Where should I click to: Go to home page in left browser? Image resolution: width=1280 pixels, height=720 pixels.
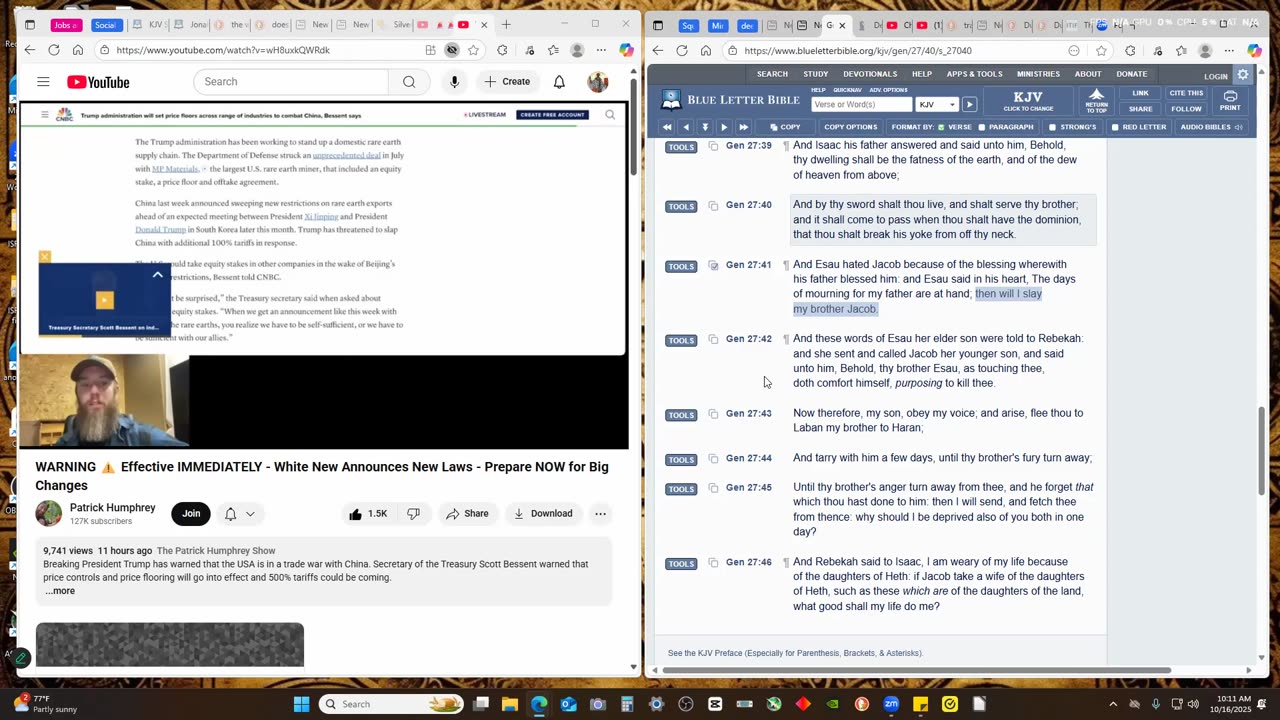point(78,50)
